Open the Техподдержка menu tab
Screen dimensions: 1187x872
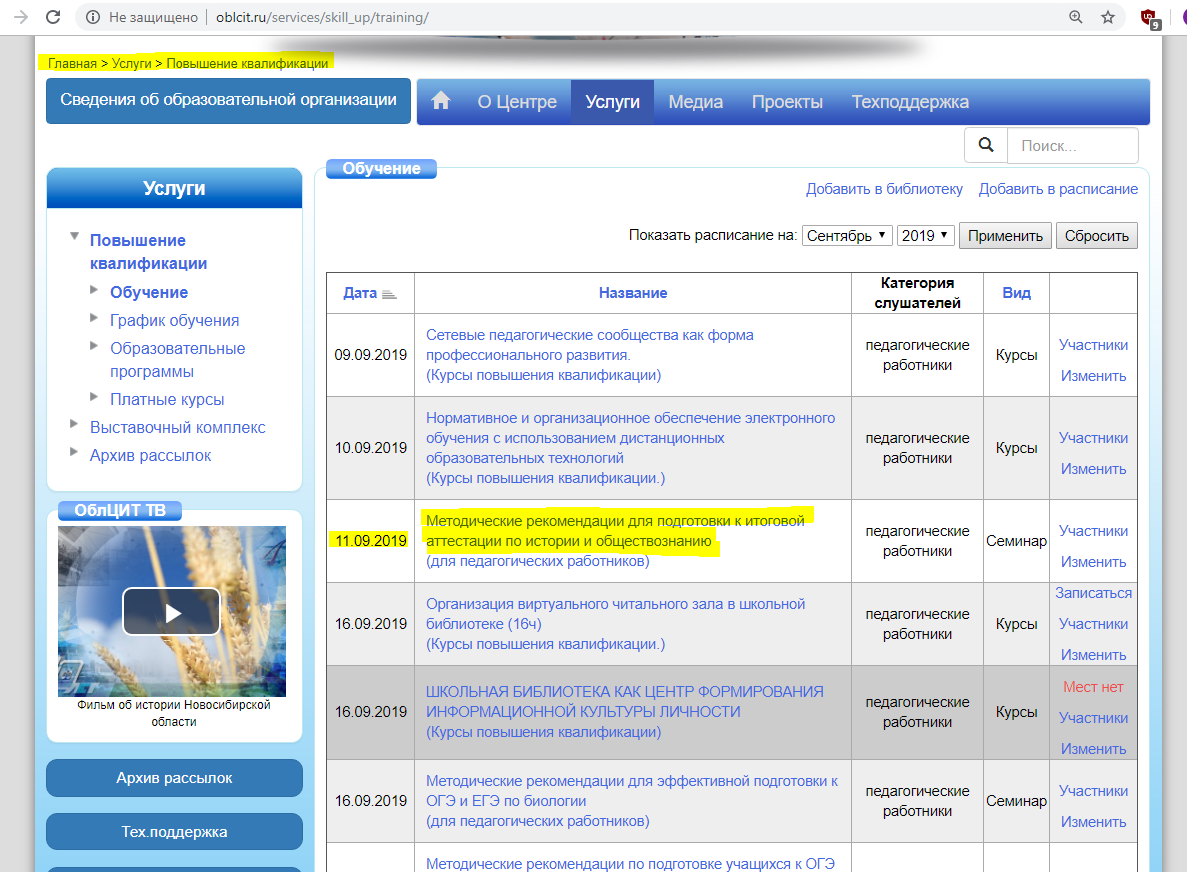point(909,102)
